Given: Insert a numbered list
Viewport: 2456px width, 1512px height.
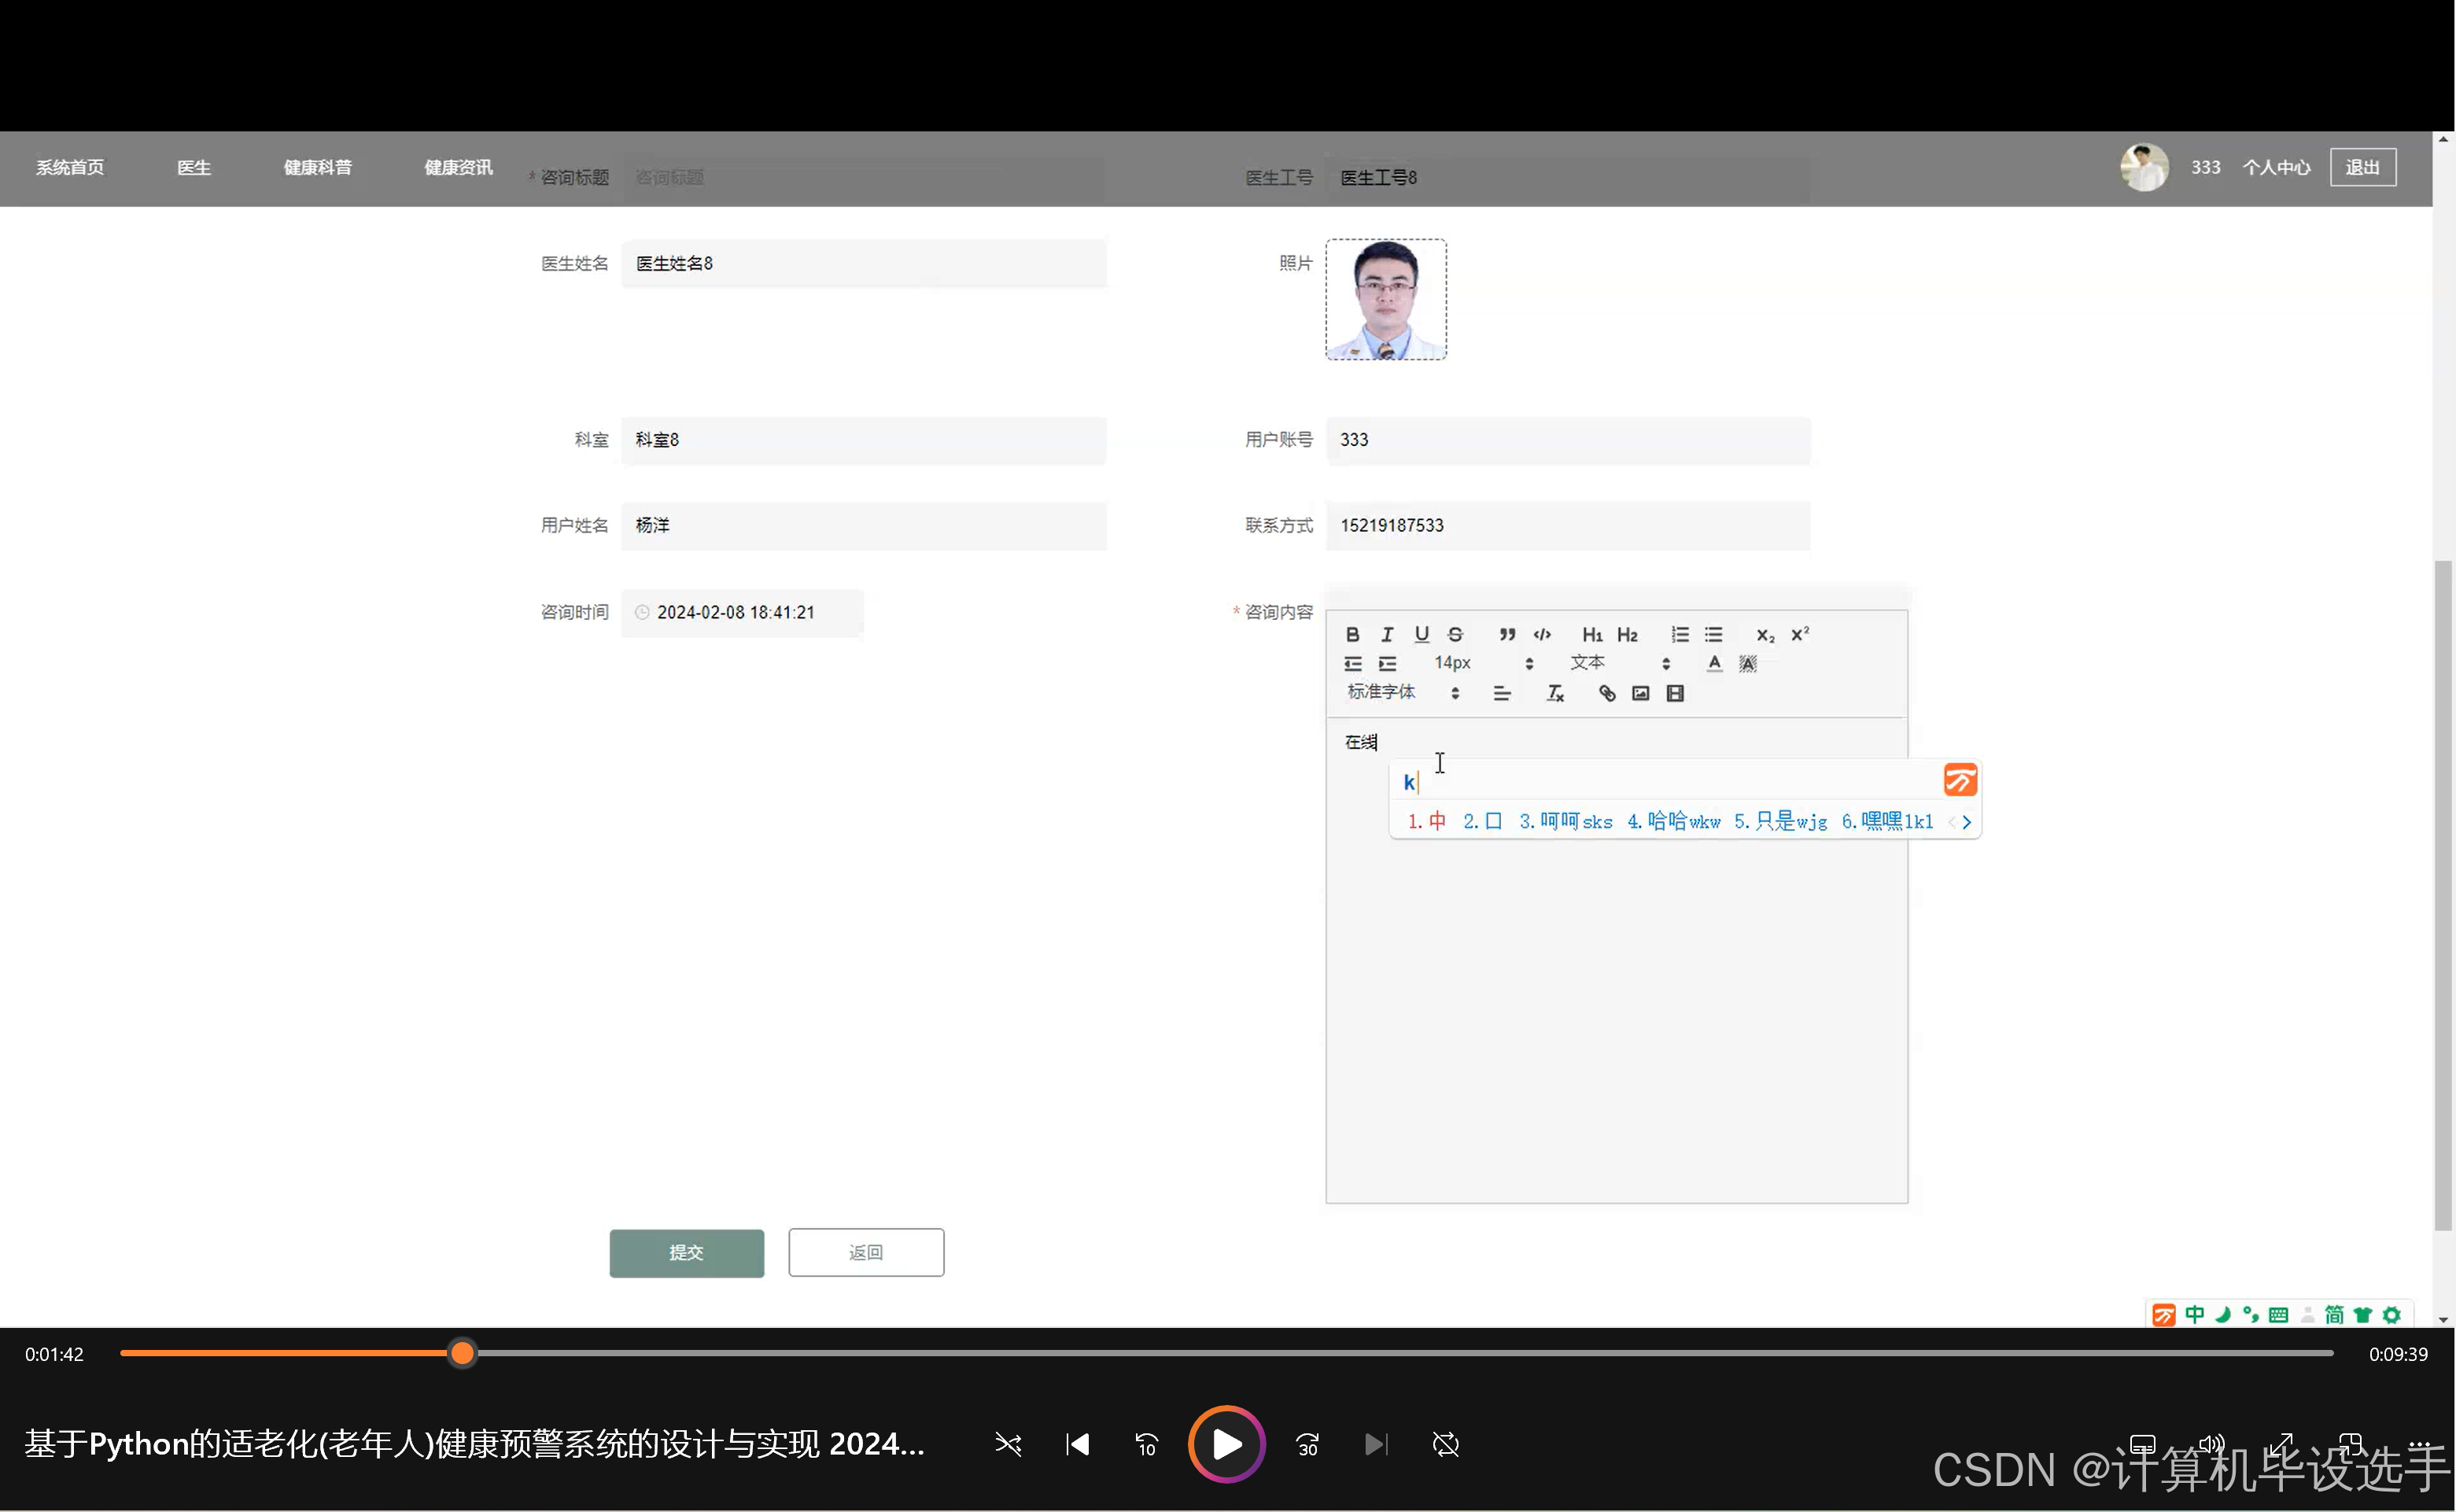Looking at the screenshot, I should click(x=1679, y=634).
